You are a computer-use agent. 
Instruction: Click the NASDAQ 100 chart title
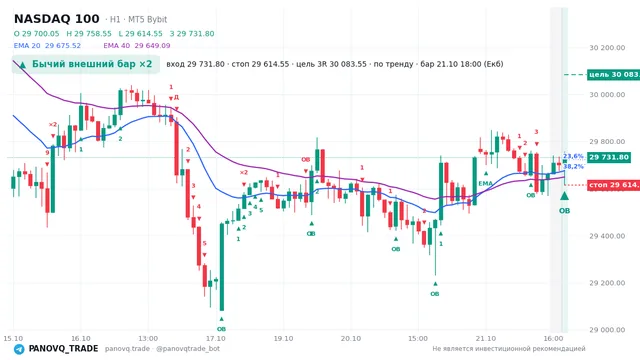57,19
